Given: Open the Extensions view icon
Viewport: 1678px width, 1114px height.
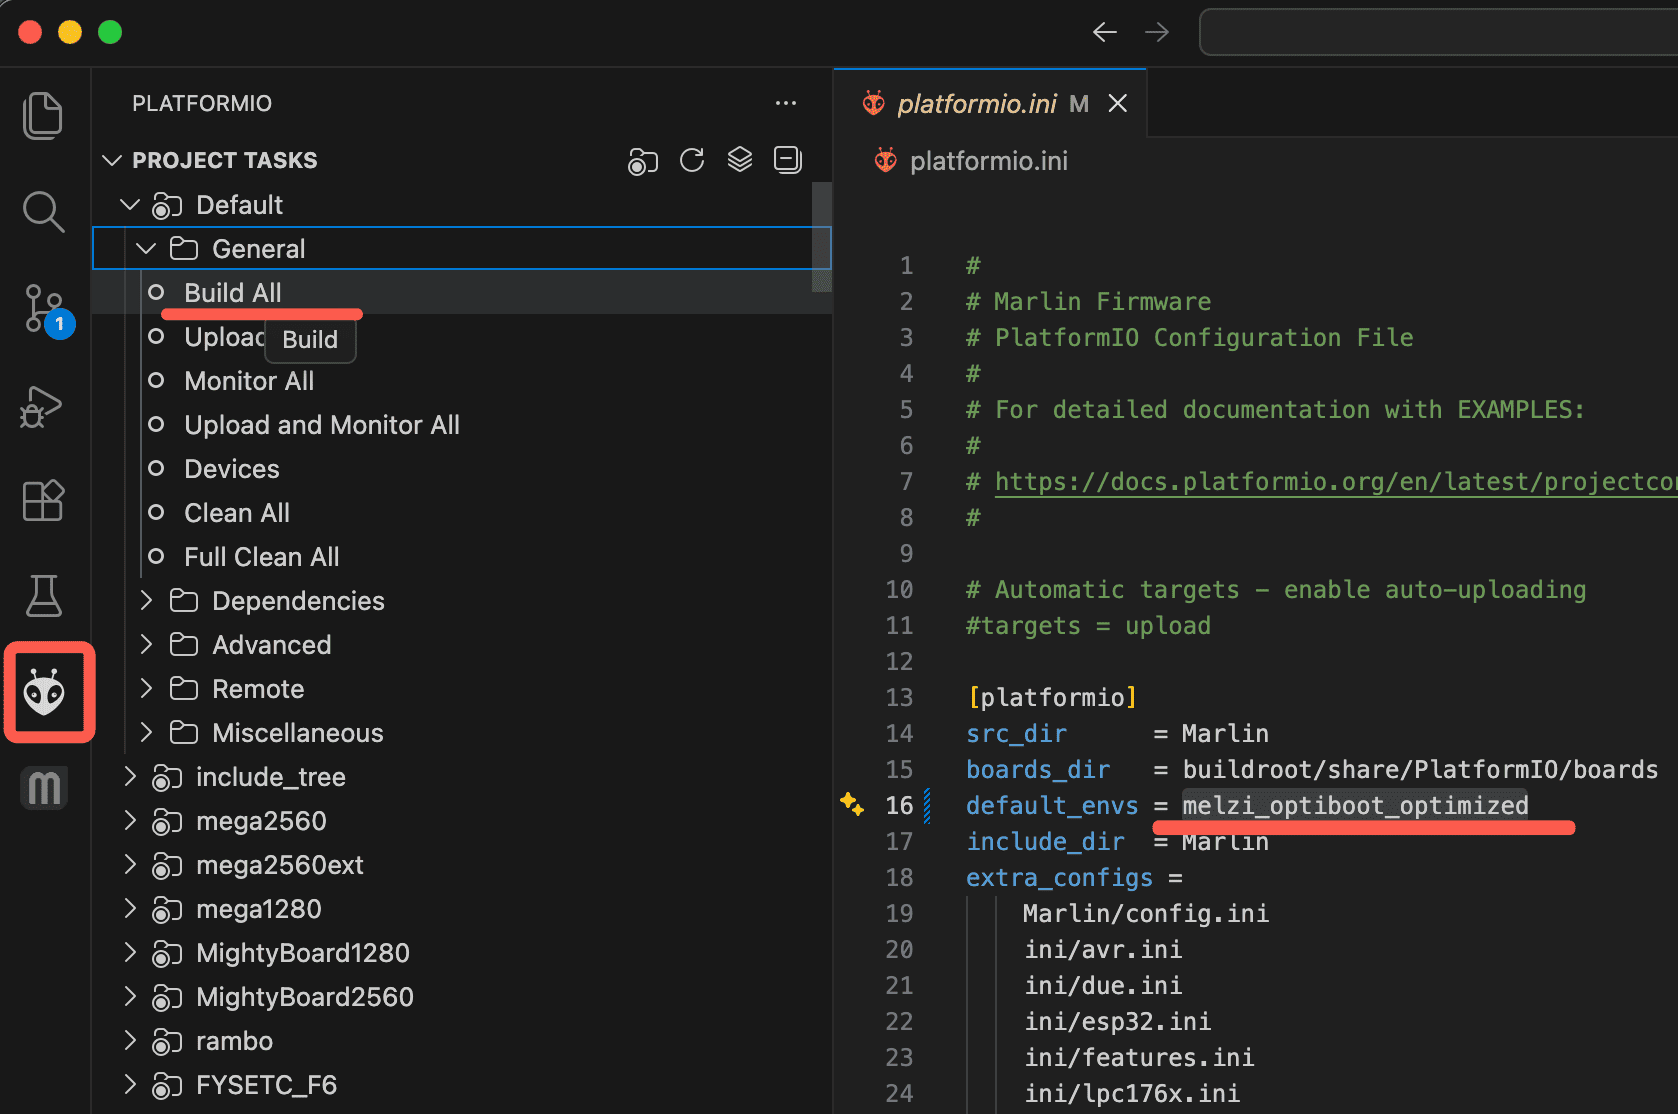Looking at the screenshot, I should click(43, 500).
